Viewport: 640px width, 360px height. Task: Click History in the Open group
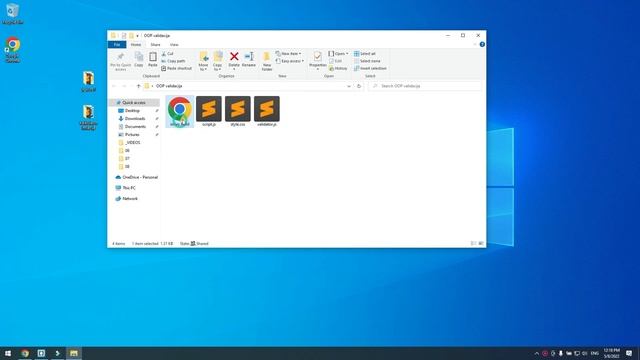tap(338, 68)
